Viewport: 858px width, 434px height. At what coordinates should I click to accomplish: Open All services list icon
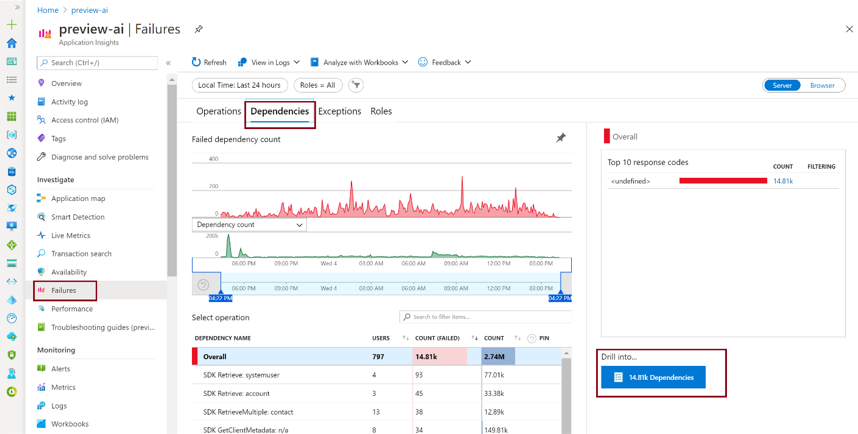coord(11,80)
